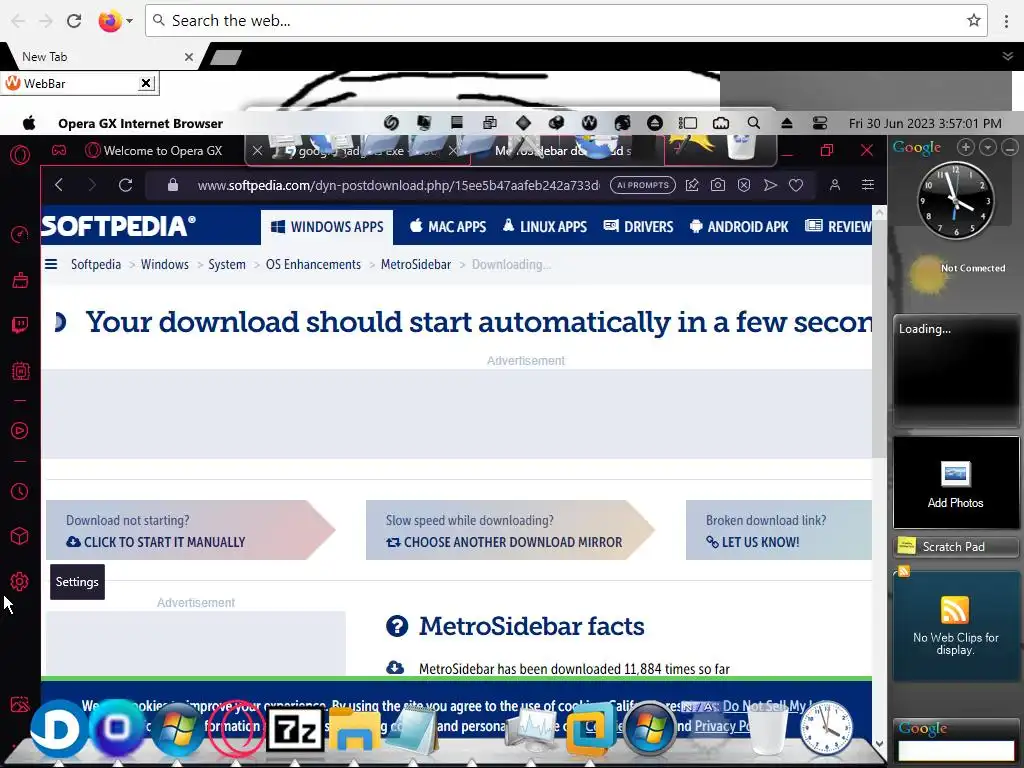
Task: Click the spiral icon in menu bar
Action: coord(391,123)
